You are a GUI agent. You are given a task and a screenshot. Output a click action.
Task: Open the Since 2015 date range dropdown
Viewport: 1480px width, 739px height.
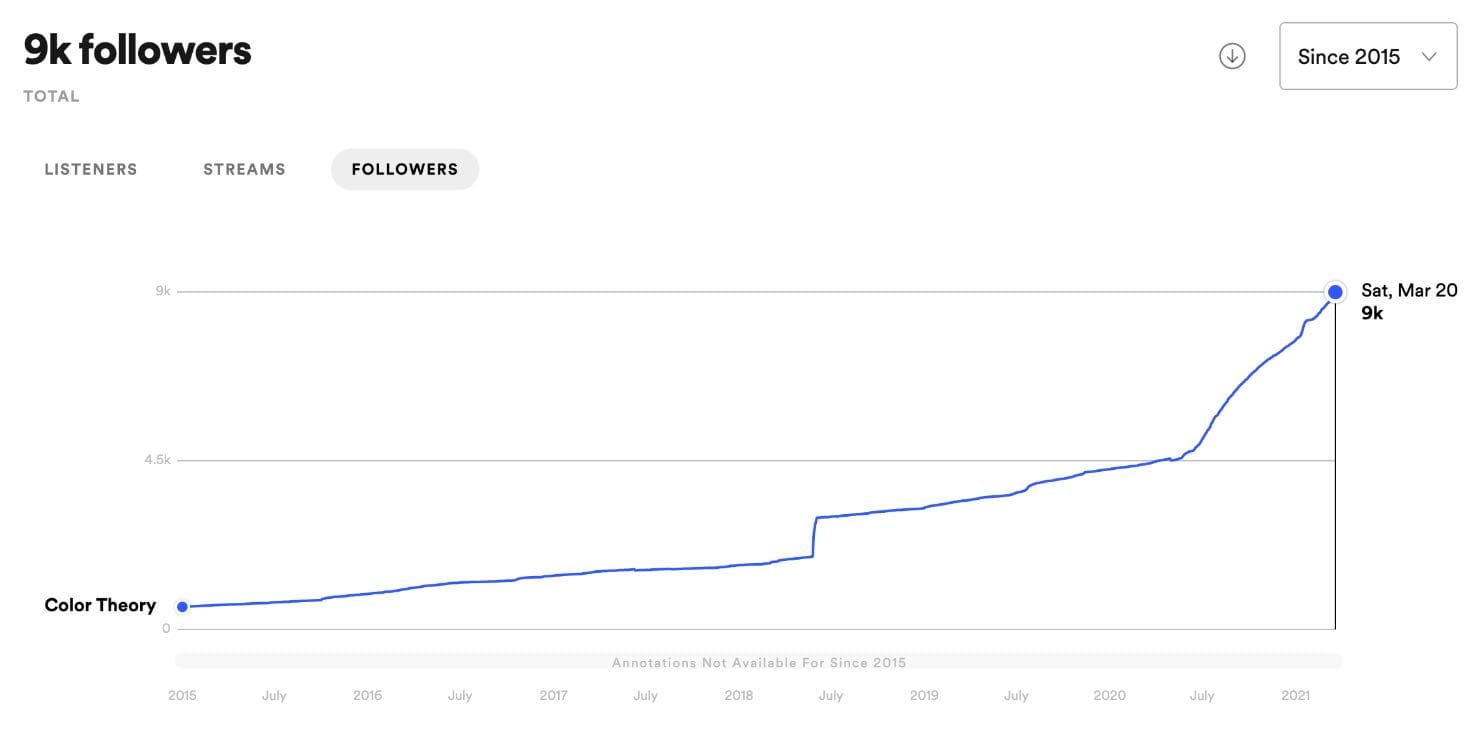point(1367,57)
